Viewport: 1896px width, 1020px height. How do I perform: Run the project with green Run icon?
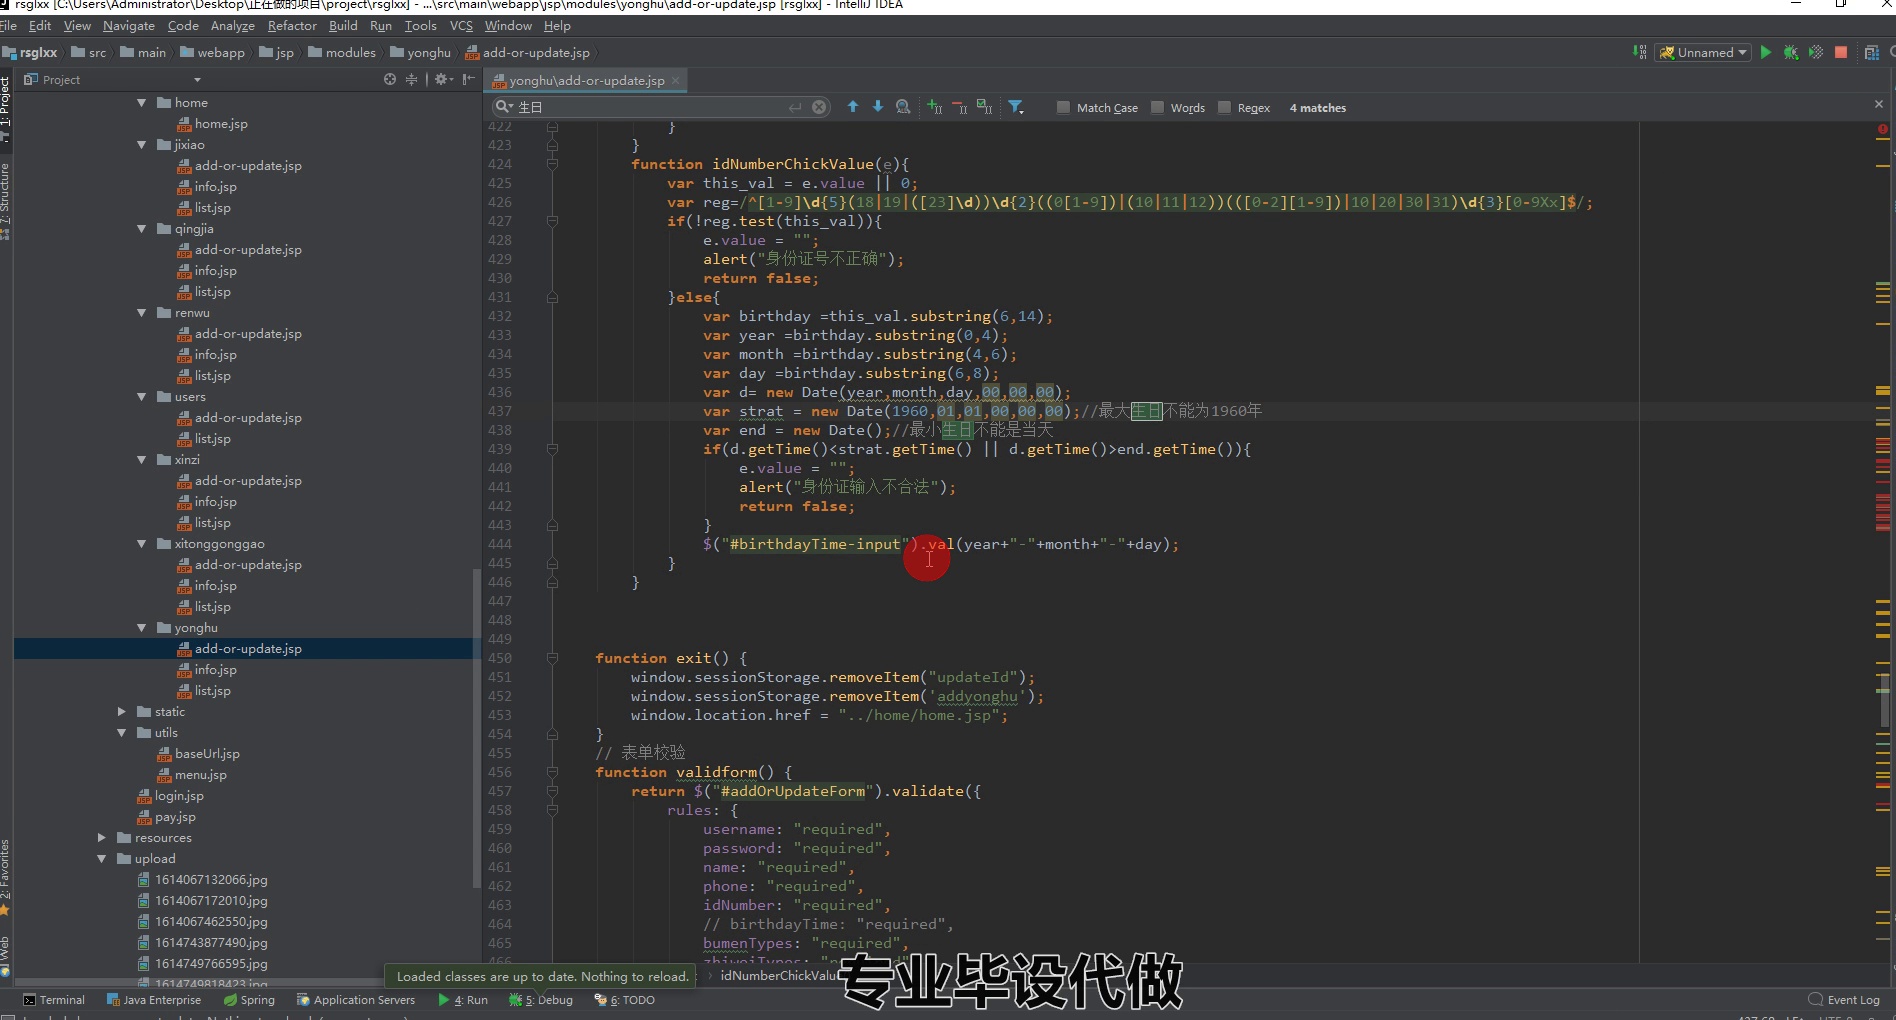1766,52
